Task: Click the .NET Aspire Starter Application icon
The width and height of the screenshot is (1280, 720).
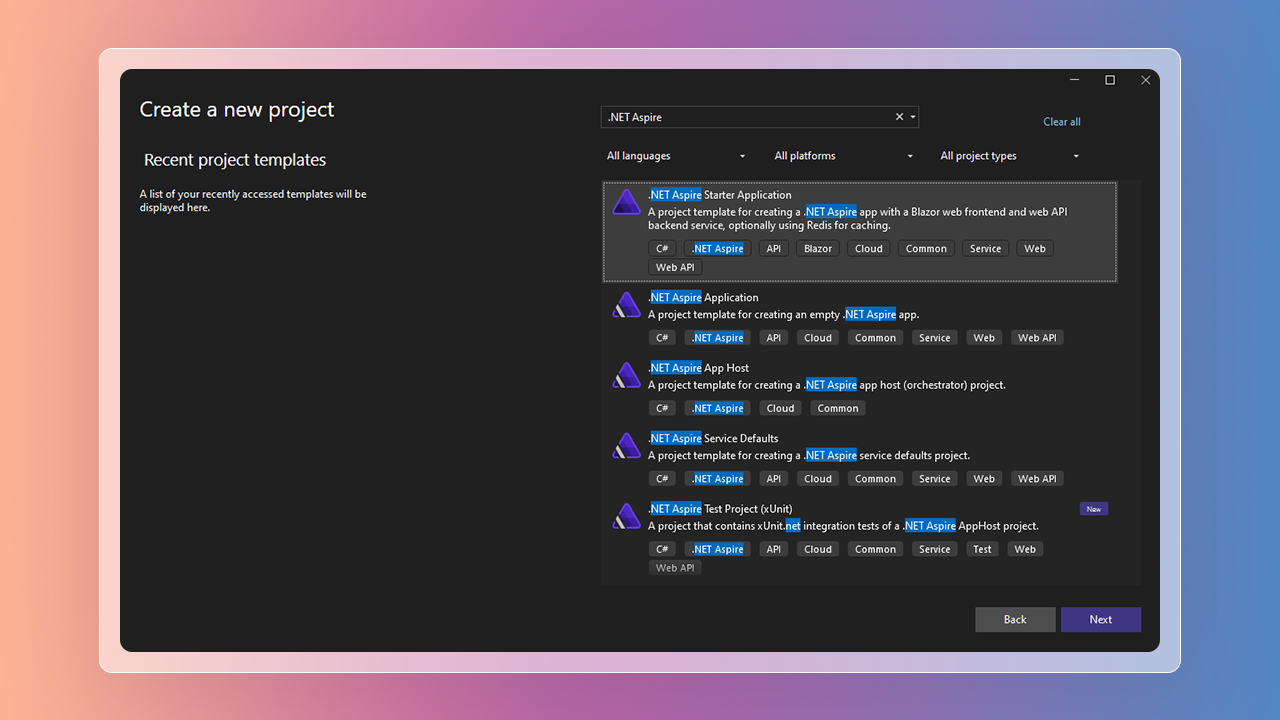Action: click(x=626, y=203)
